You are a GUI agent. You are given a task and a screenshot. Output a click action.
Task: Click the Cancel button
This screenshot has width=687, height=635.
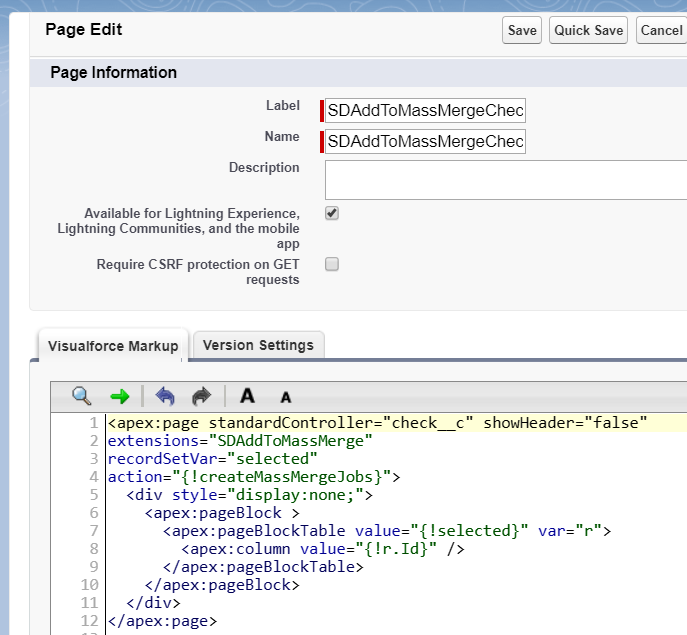pos(661,30)
